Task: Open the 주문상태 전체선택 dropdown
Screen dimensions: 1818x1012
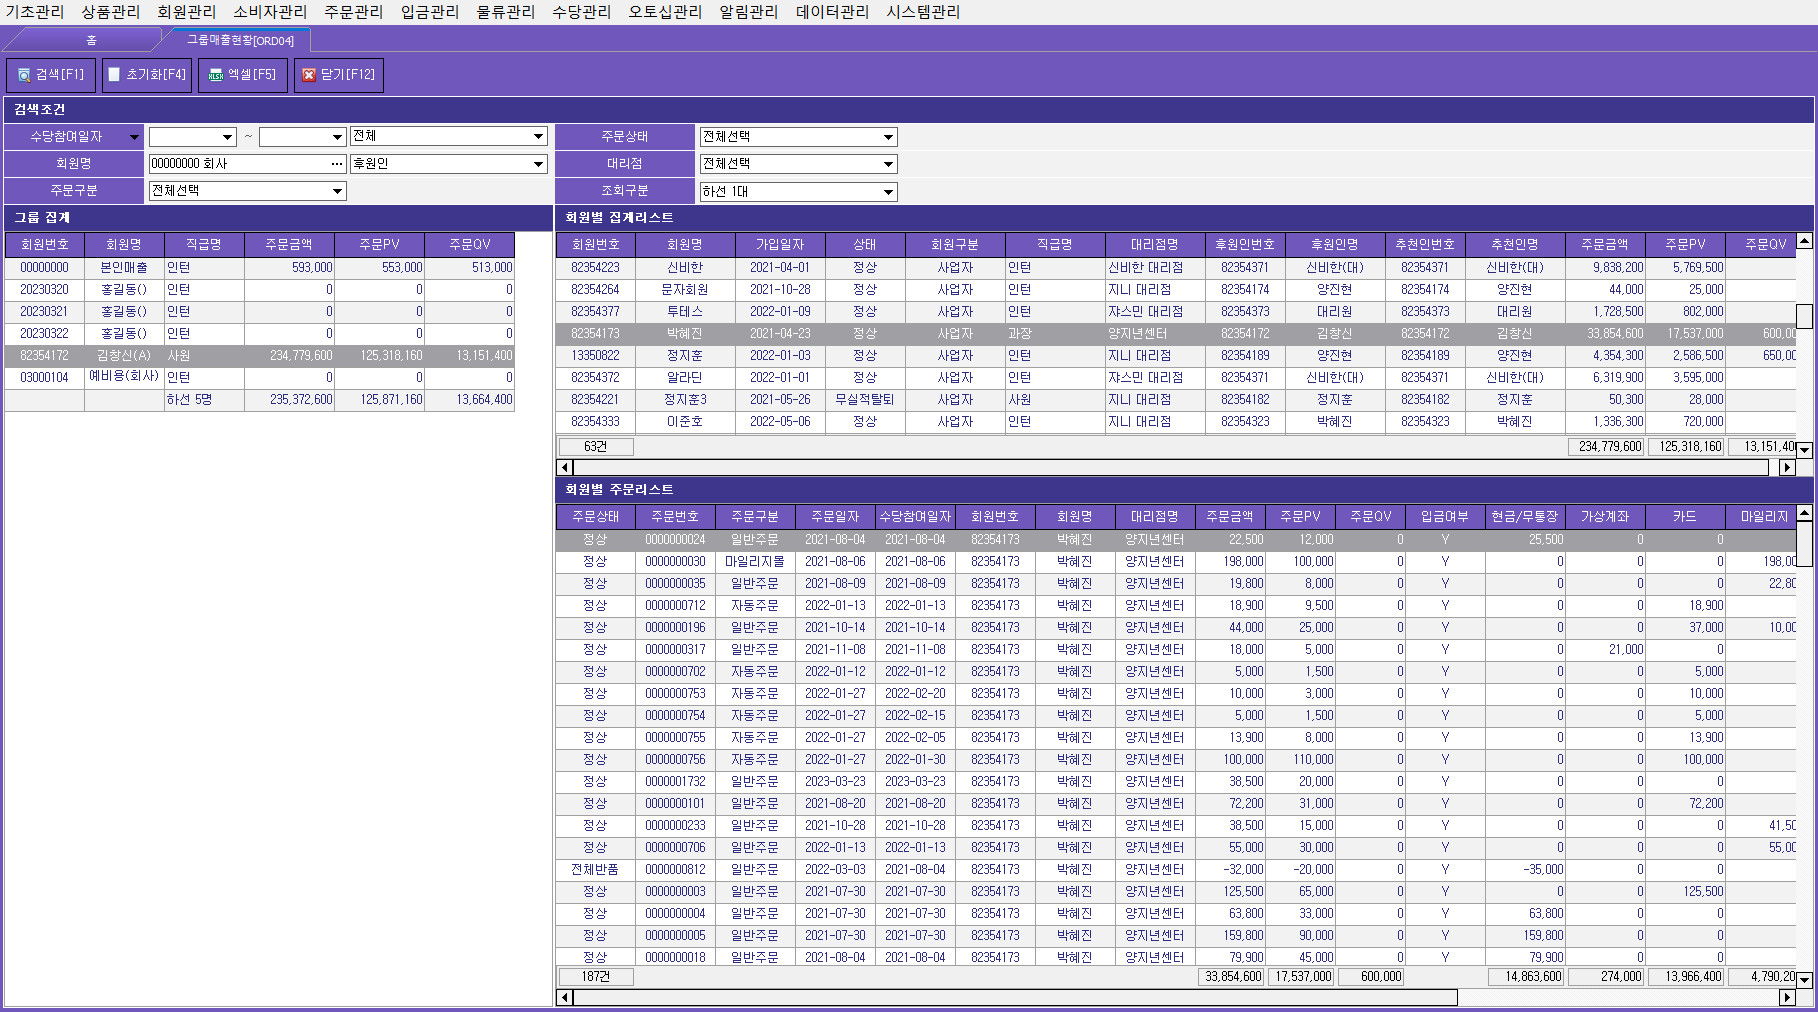Action: click(x=888, y=137)
